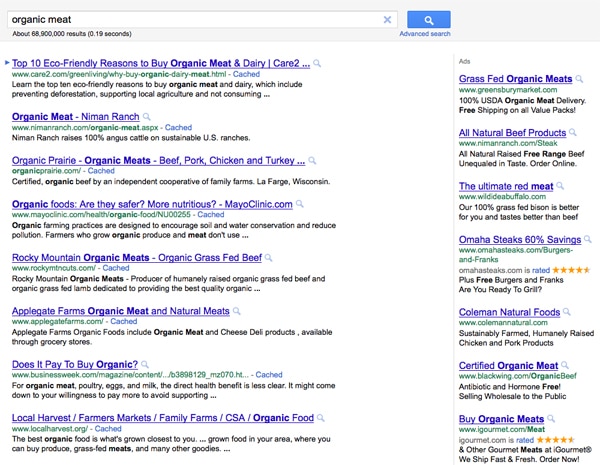Open the Cached link under the Niman Ranch result
The height and width of the screenshot is (465, 600).
(x=178, y=128)
